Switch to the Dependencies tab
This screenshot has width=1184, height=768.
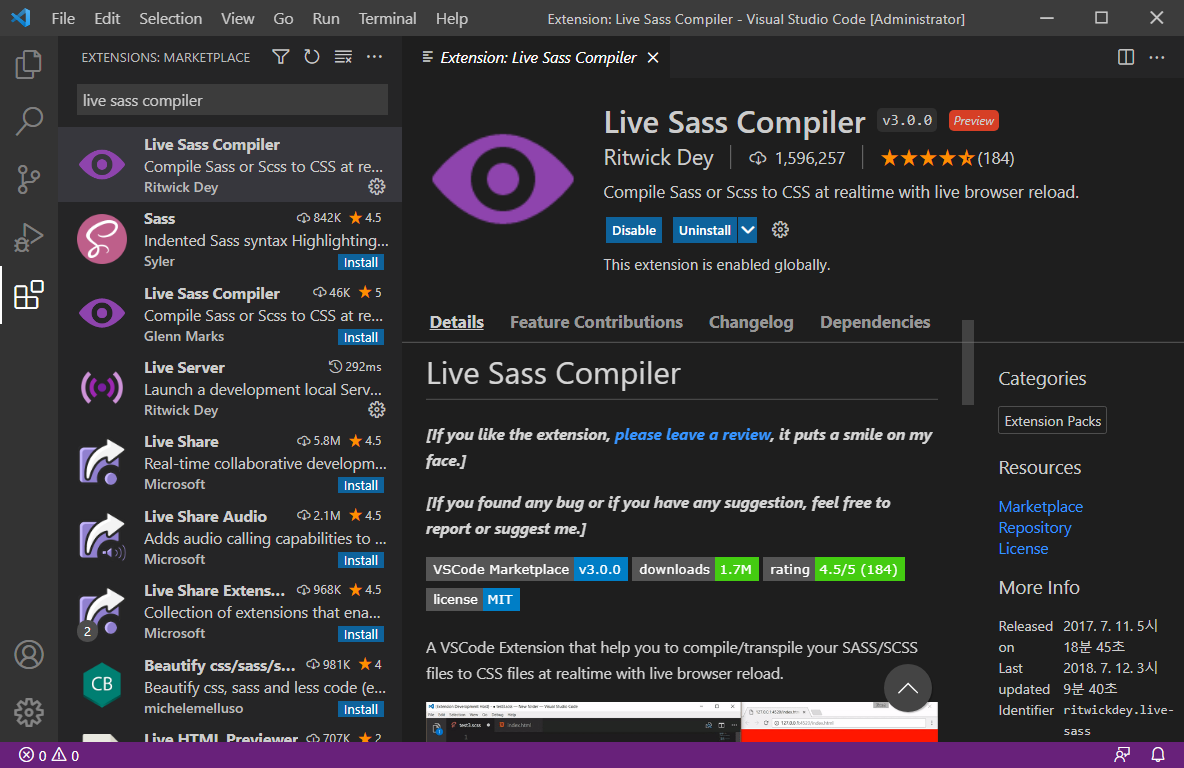tap(875, 322)
